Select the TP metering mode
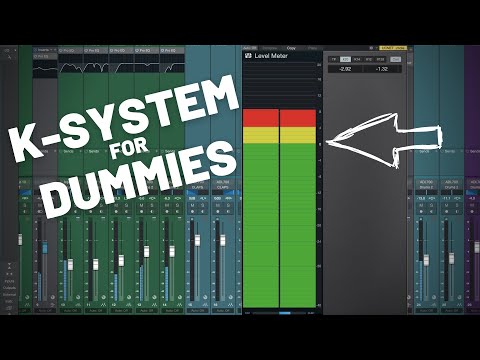The height and width of the screenshot is (360, 480). (334, 59)
